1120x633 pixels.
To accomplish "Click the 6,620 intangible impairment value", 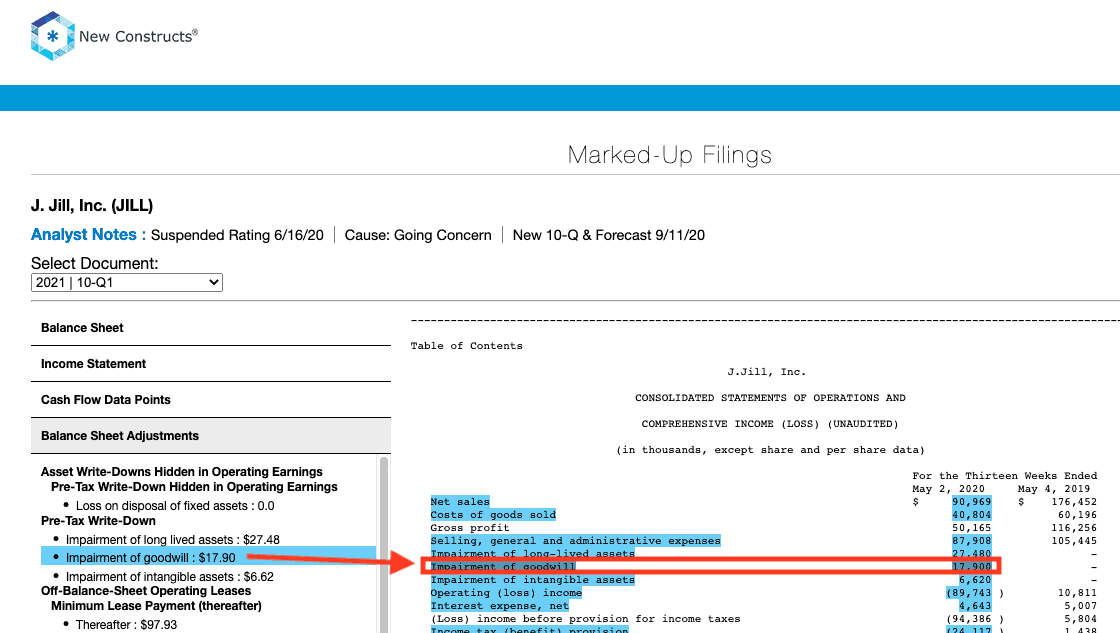I will tap(975, 580).
